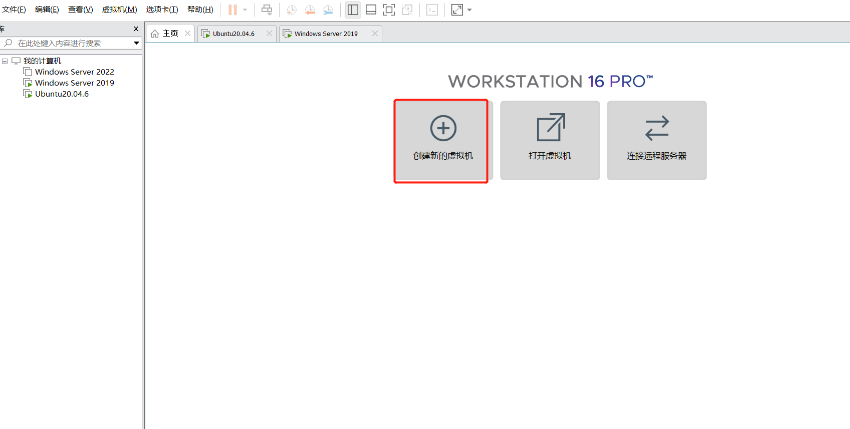Click the open VM arrow-box icon
Viewport: 850px width, 429px height.
pos(551,127)
